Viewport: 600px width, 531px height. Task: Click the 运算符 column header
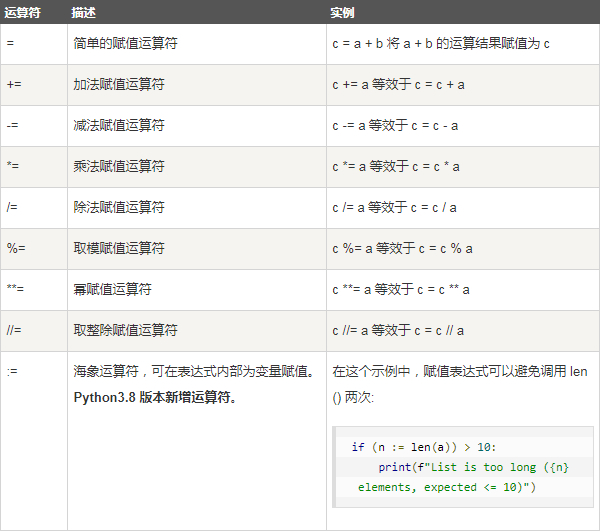[21, 13]
